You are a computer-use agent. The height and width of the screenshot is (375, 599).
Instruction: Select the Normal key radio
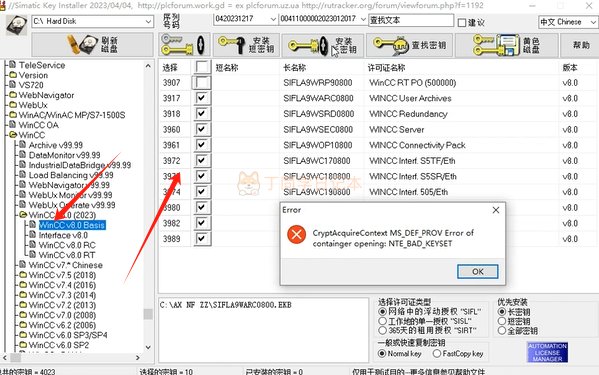(382, 354)
